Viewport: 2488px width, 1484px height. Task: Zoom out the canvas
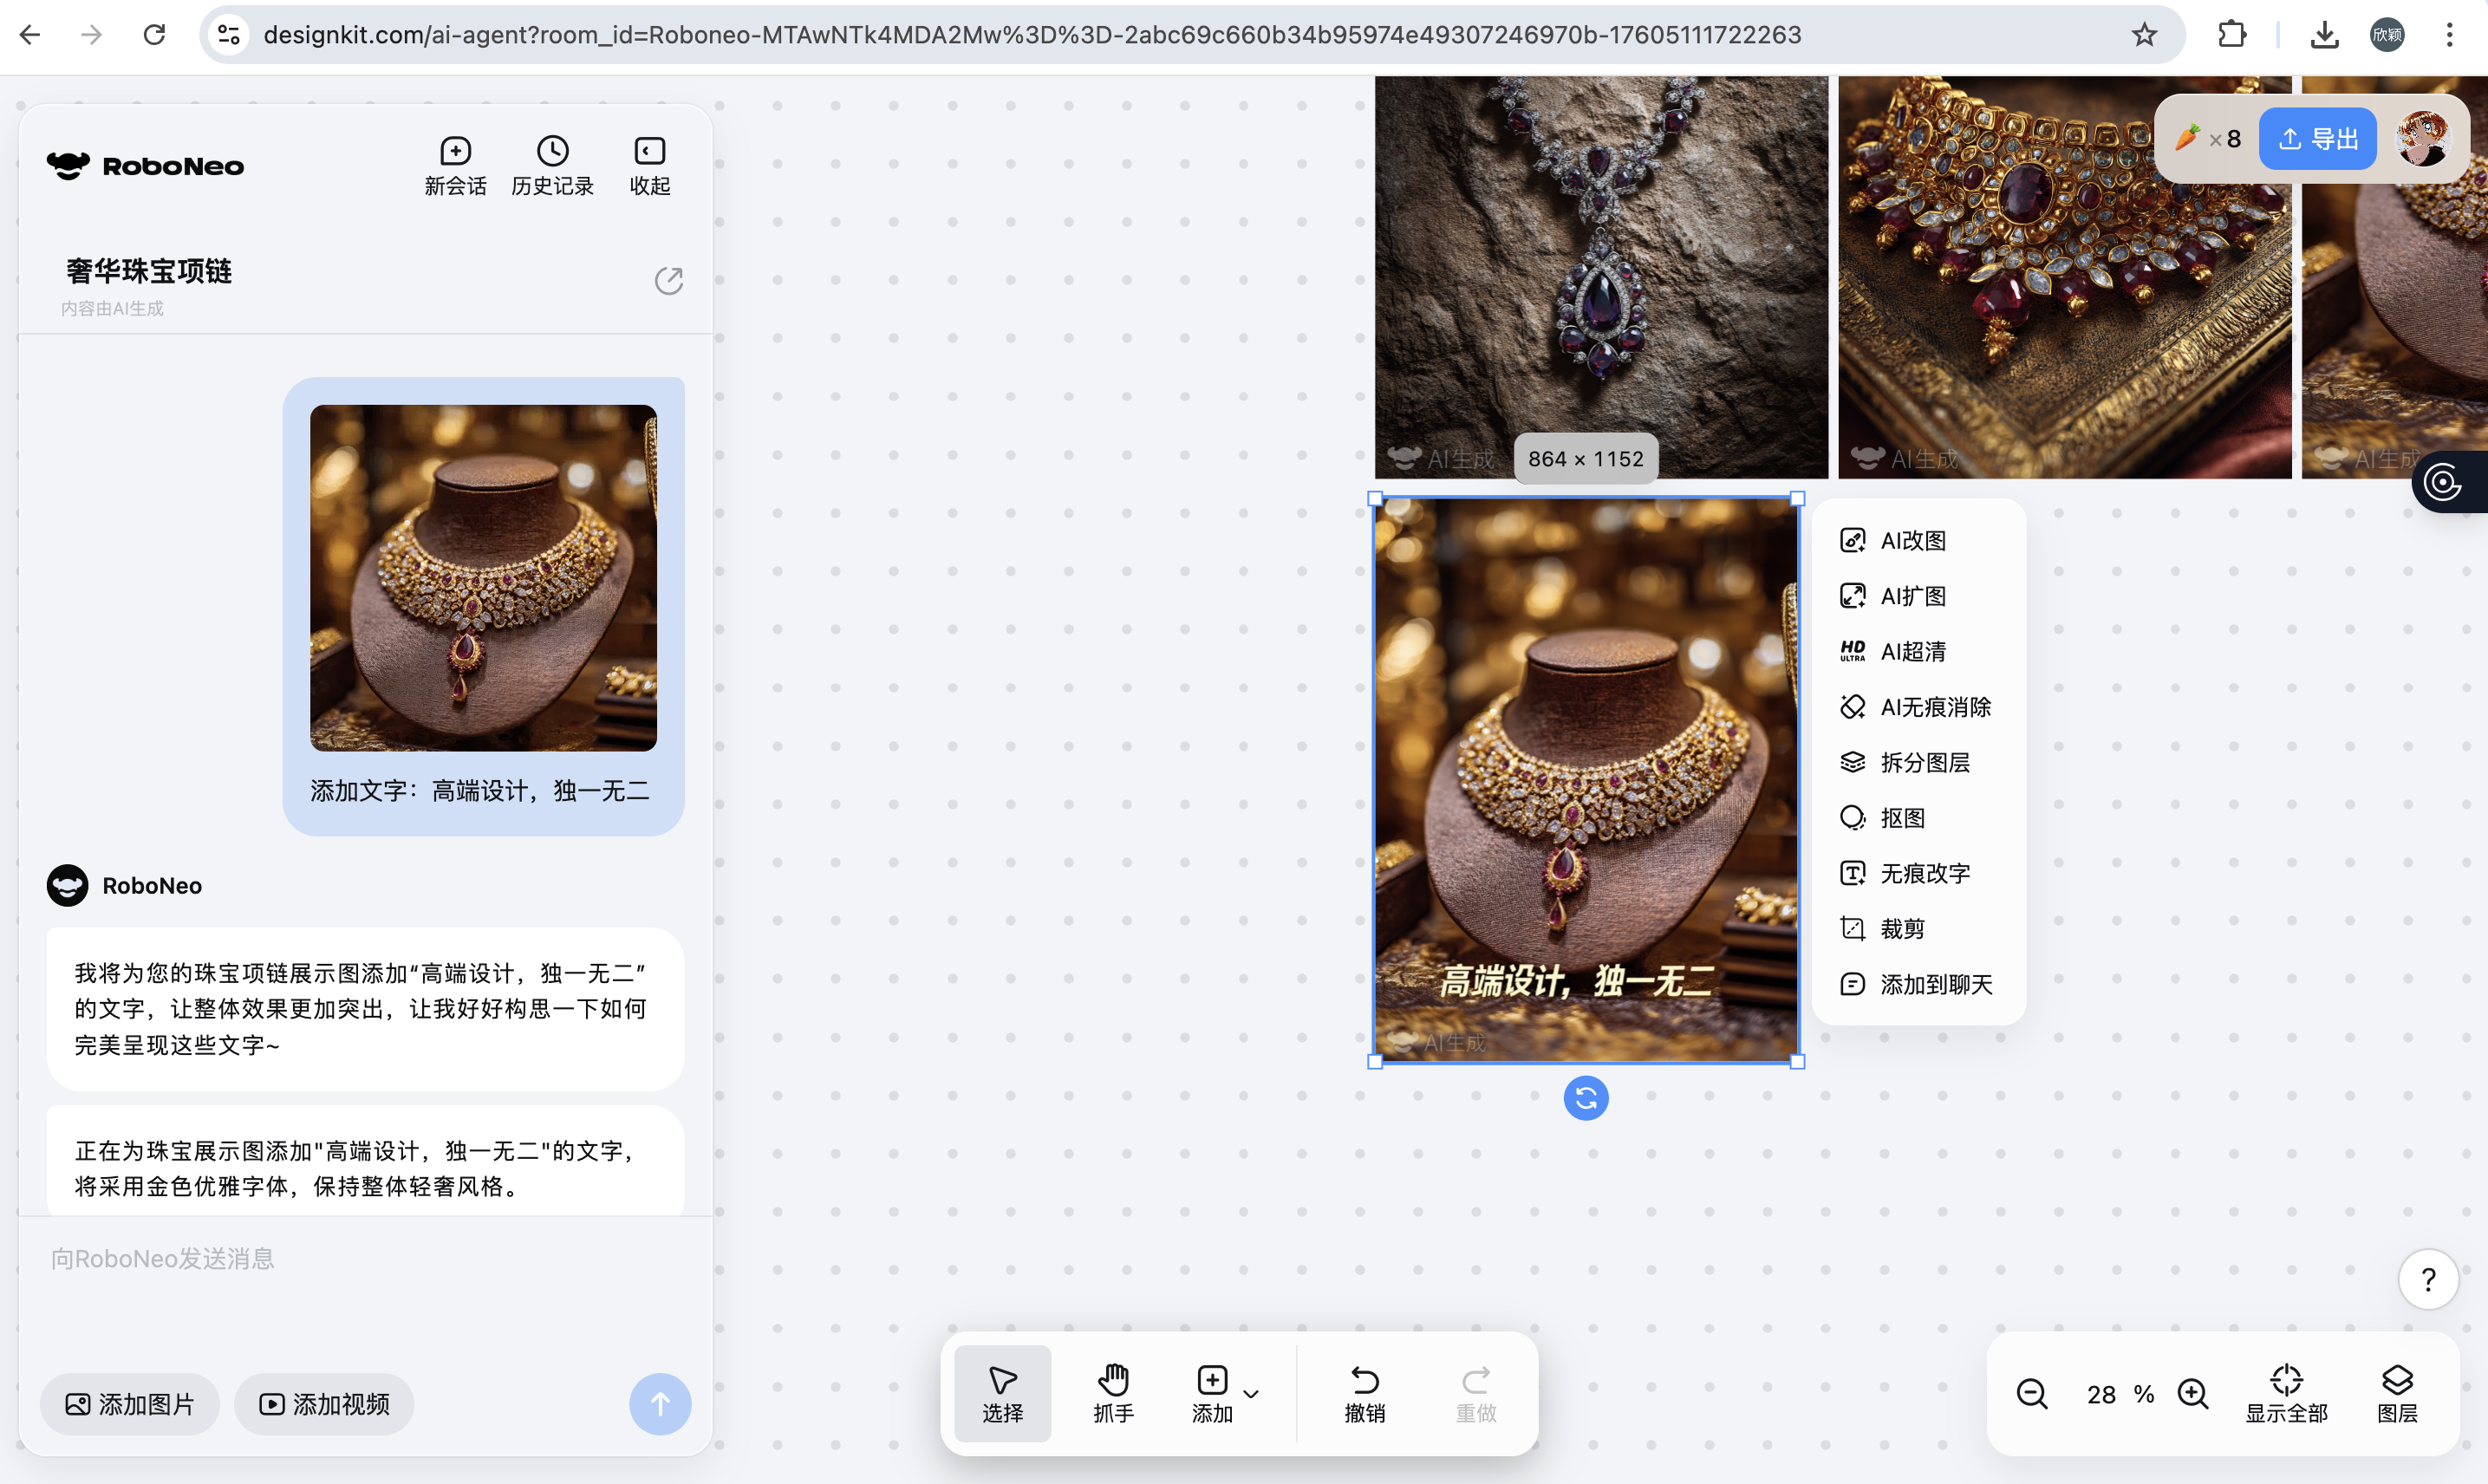2031,1394
